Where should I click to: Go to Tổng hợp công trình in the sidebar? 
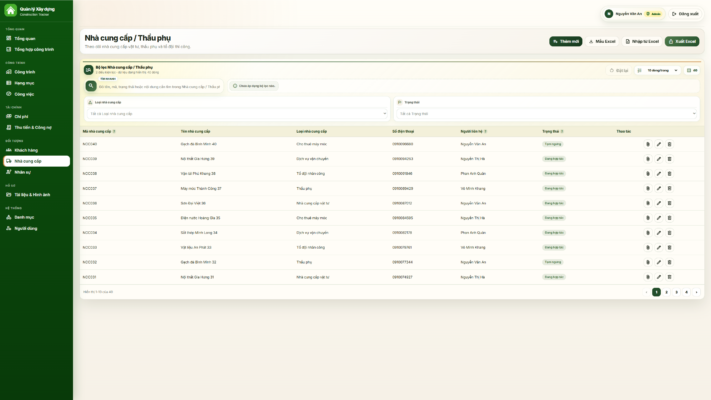[x=36, y=49]
